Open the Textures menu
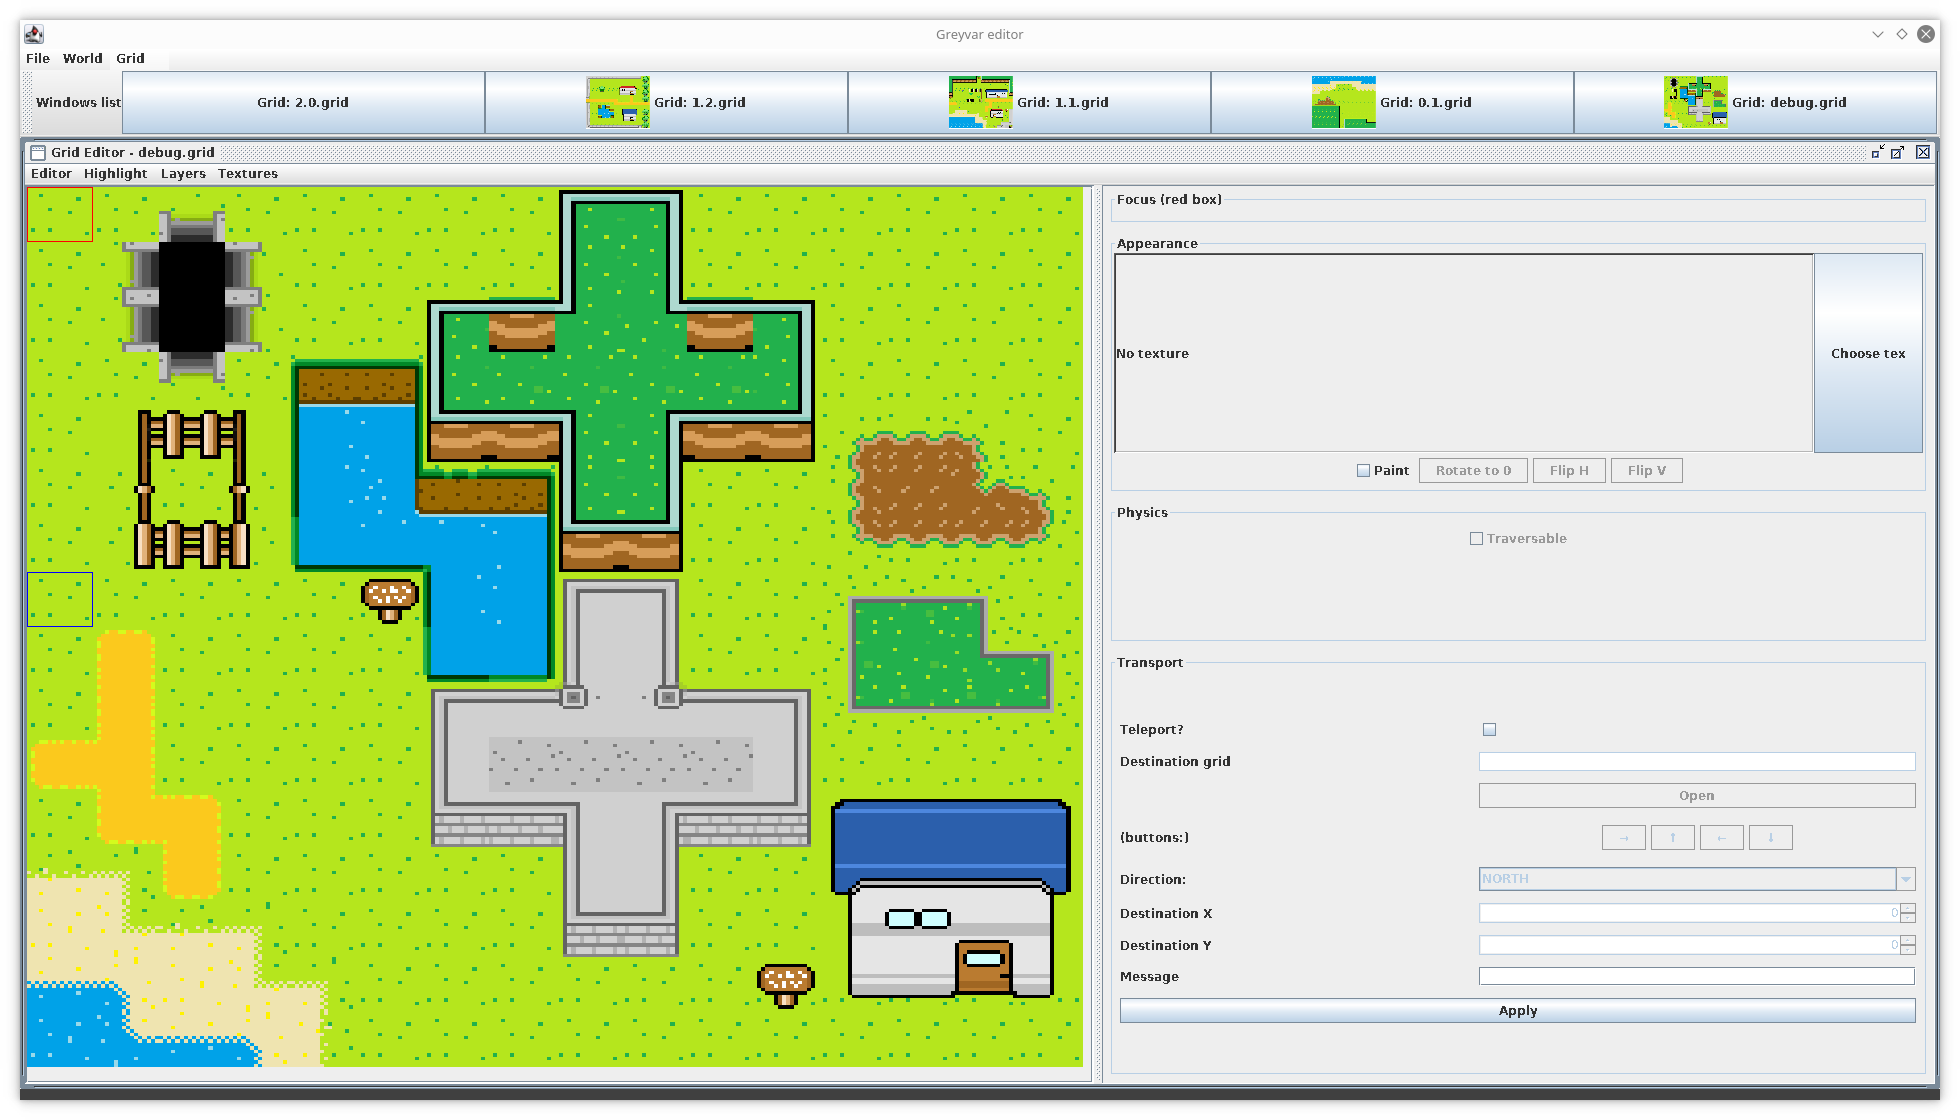The height and width of the screenshot is (1120, 1960). (248, 173)
